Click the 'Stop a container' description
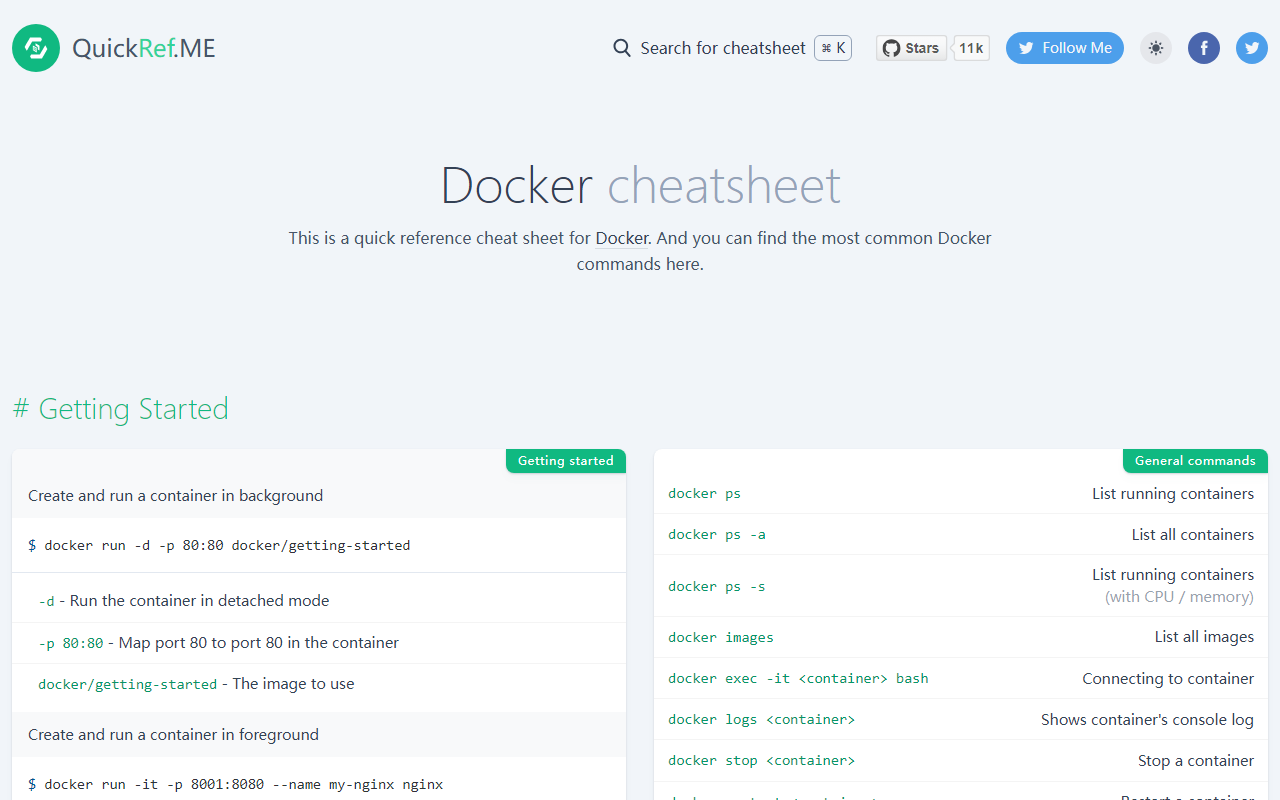This screenshot has height=800, width=1280. (1196, 761)
